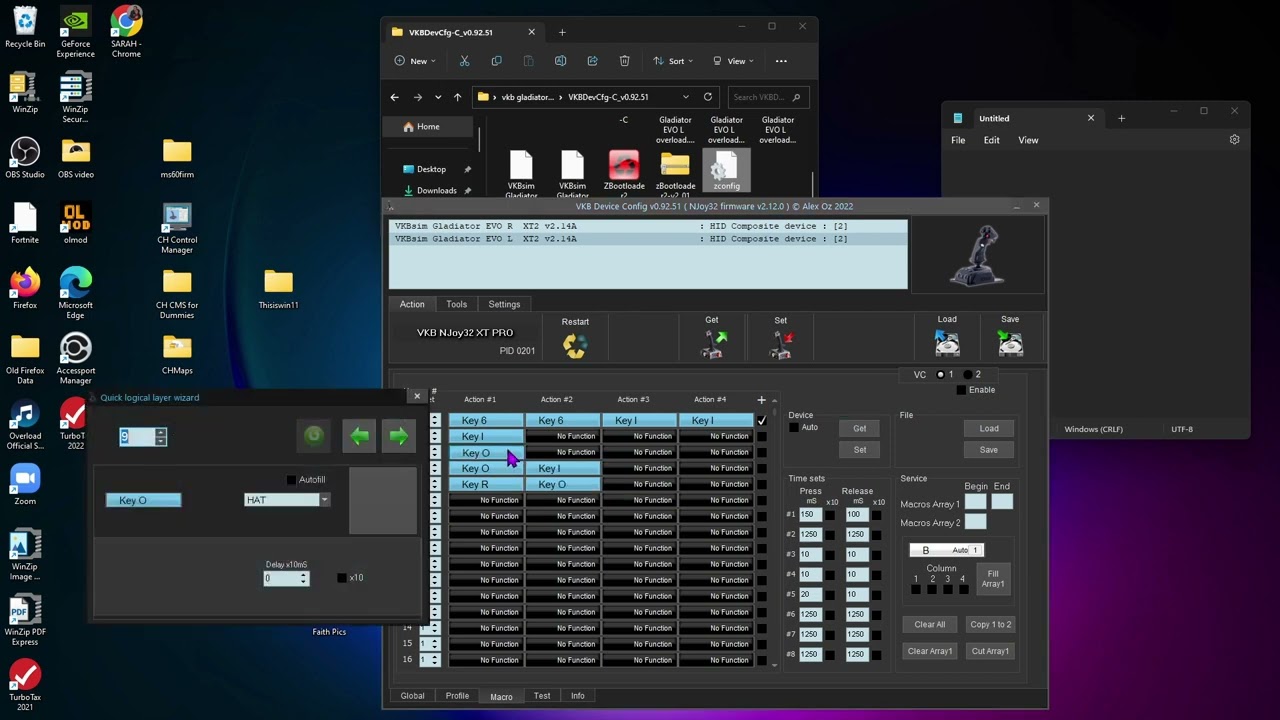Switch to the Profile bottom tab
Screen dimensions: 1280x720
(457, 696)
